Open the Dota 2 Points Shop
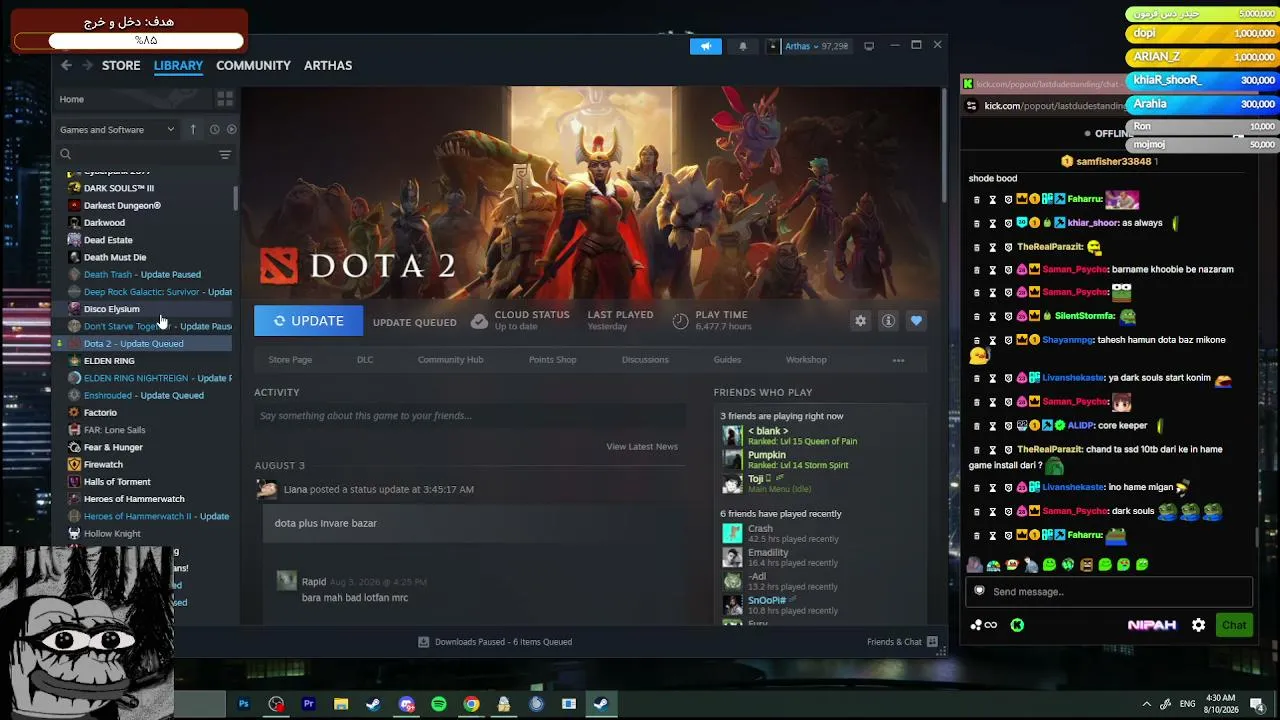The width and height of the screenshot is (1280, 720). tap(552, 360)
